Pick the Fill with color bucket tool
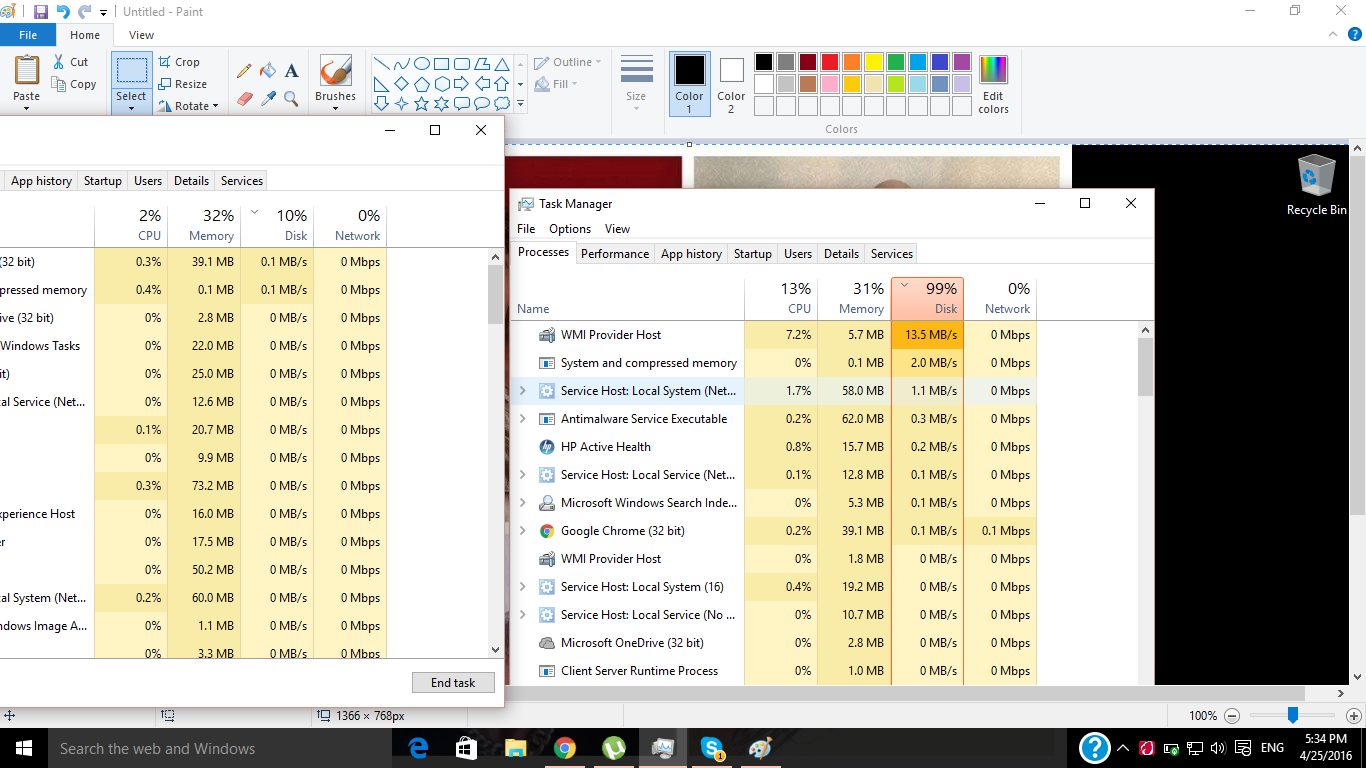The height and width of the screenshot is (768, 1366). [x=268, y=71]
